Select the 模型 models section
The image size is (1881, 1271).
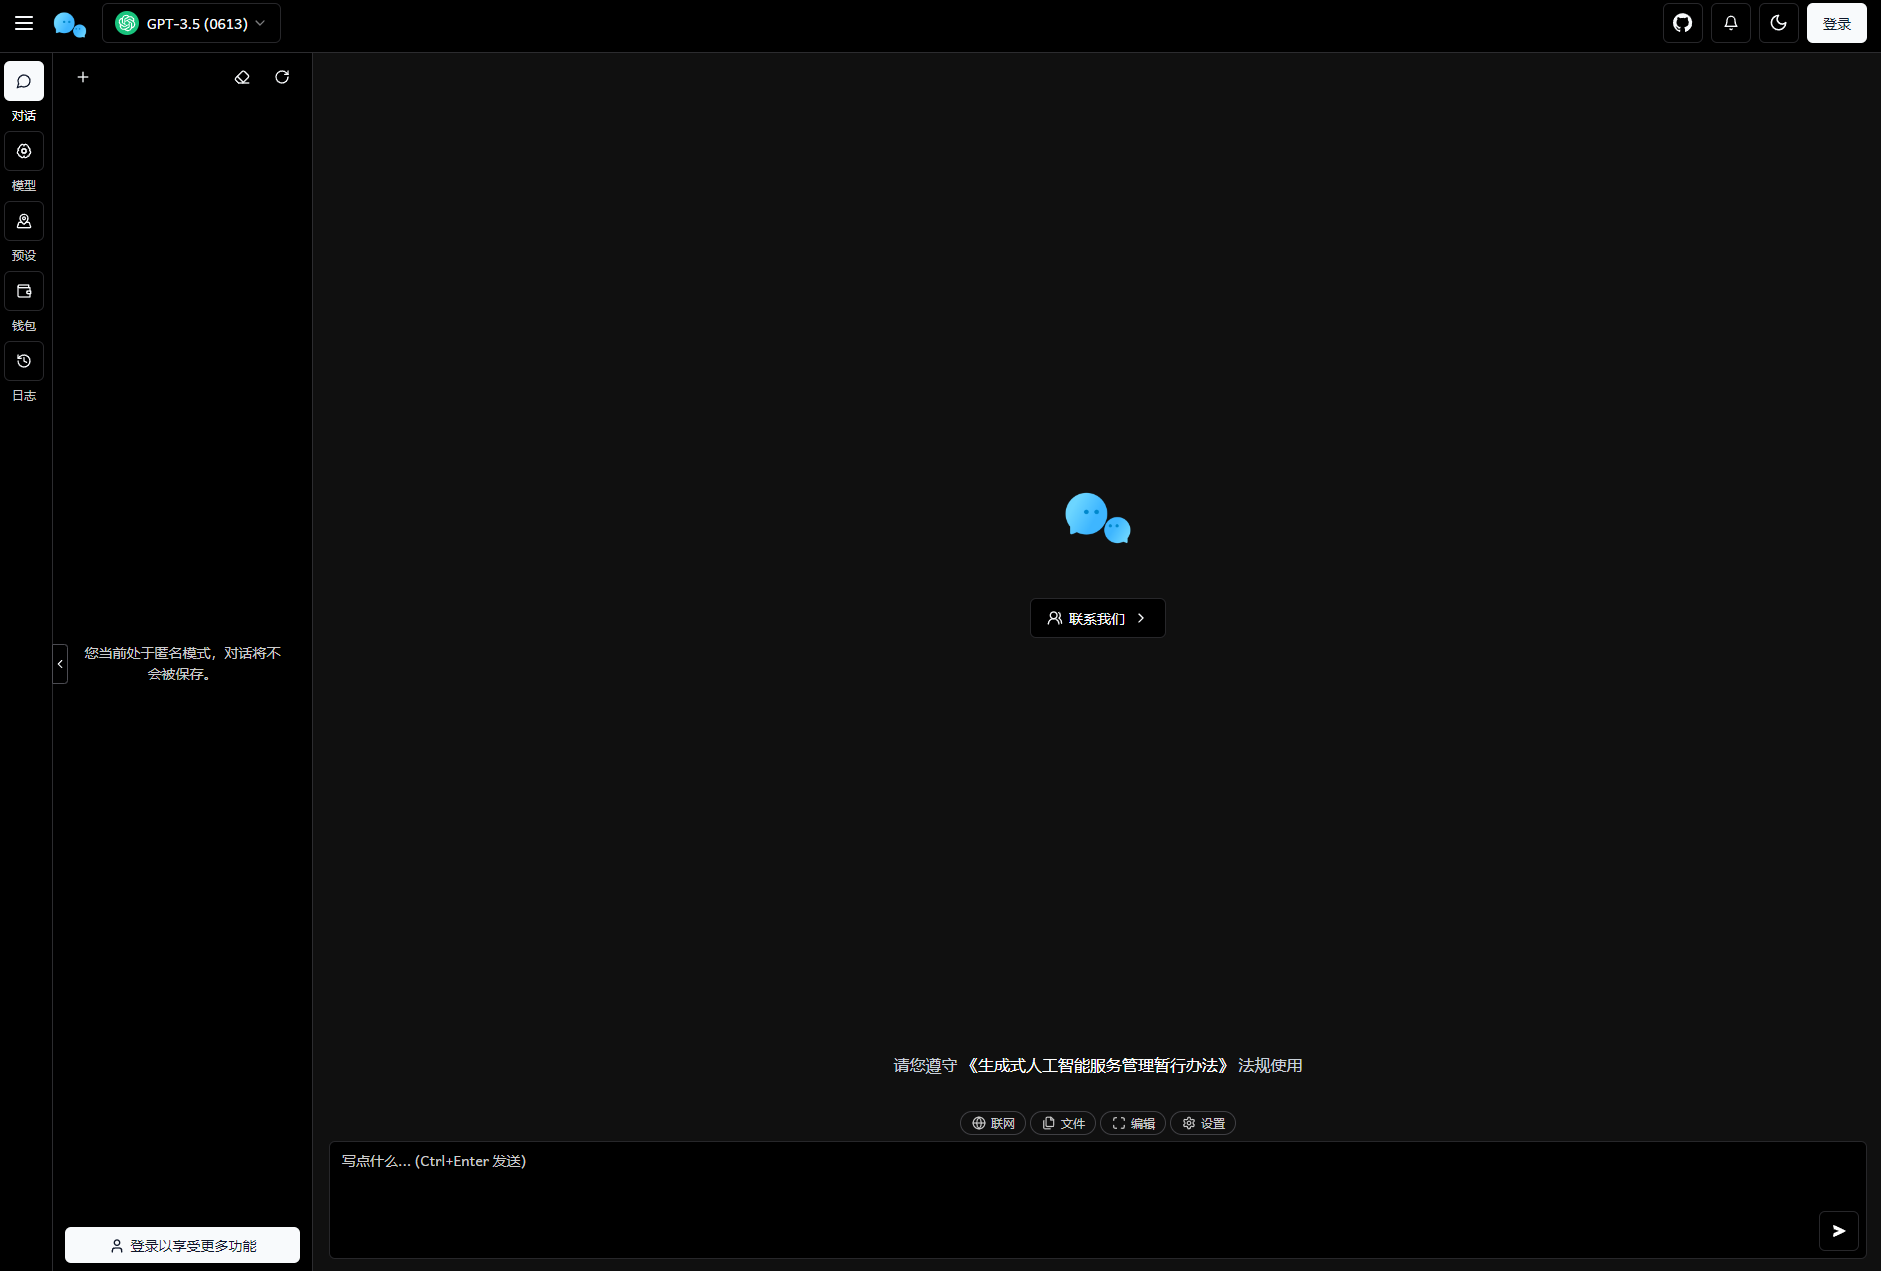23,151
